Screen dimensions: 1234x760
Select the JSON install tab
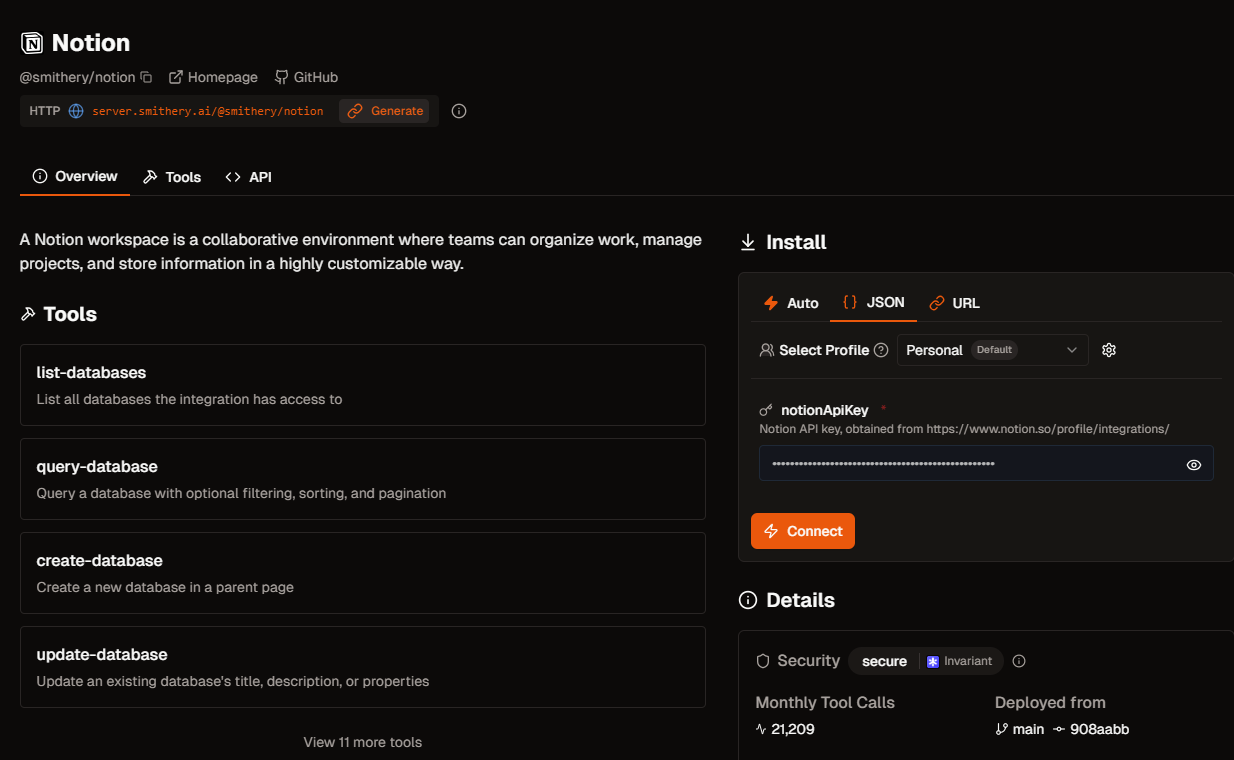874,302
